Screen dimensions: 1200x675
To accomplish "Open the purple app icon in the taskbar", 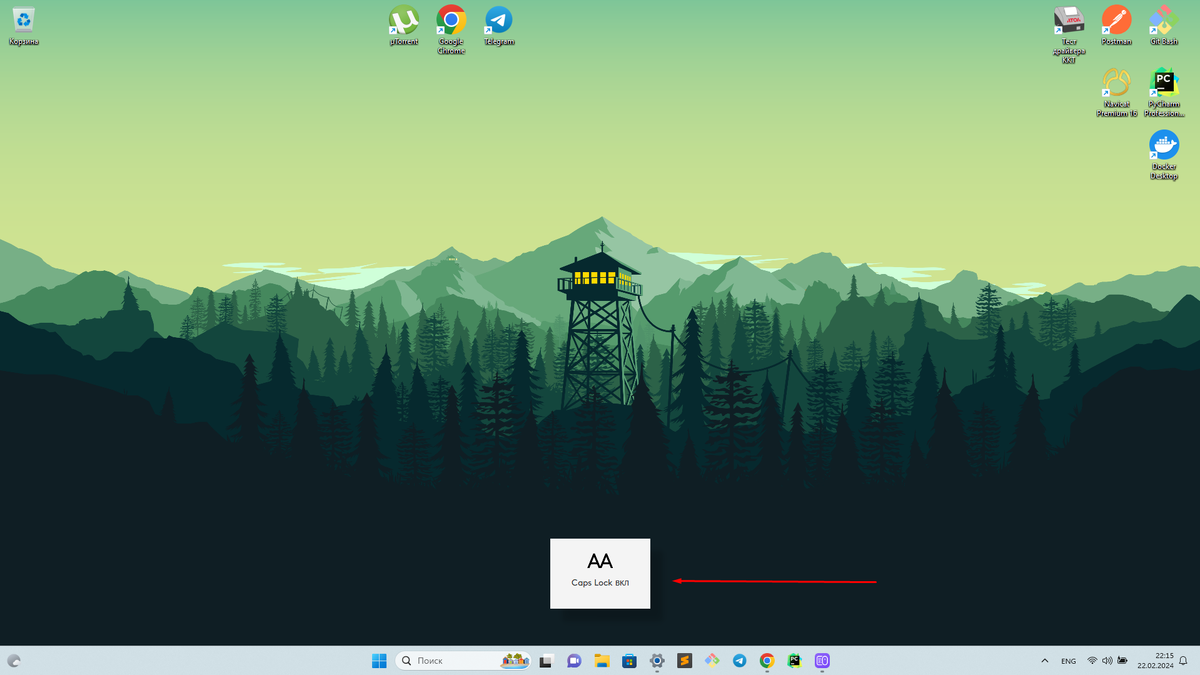I will tap(822, 661).
